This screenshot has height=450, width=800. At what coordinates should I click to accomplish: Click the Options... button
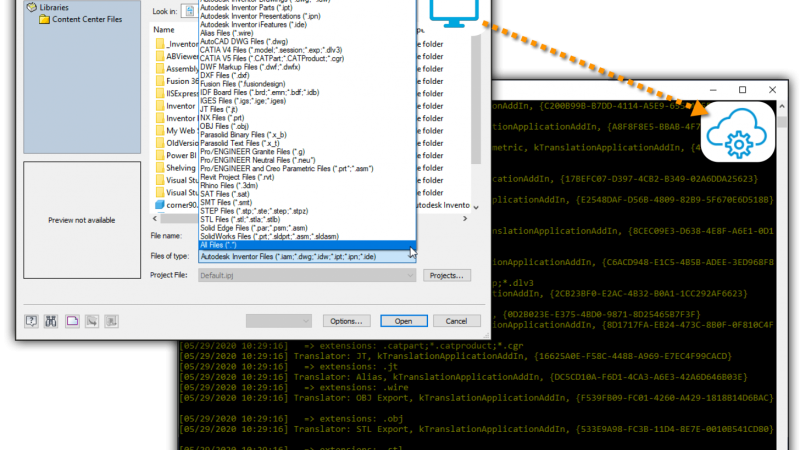pos(346,321)
